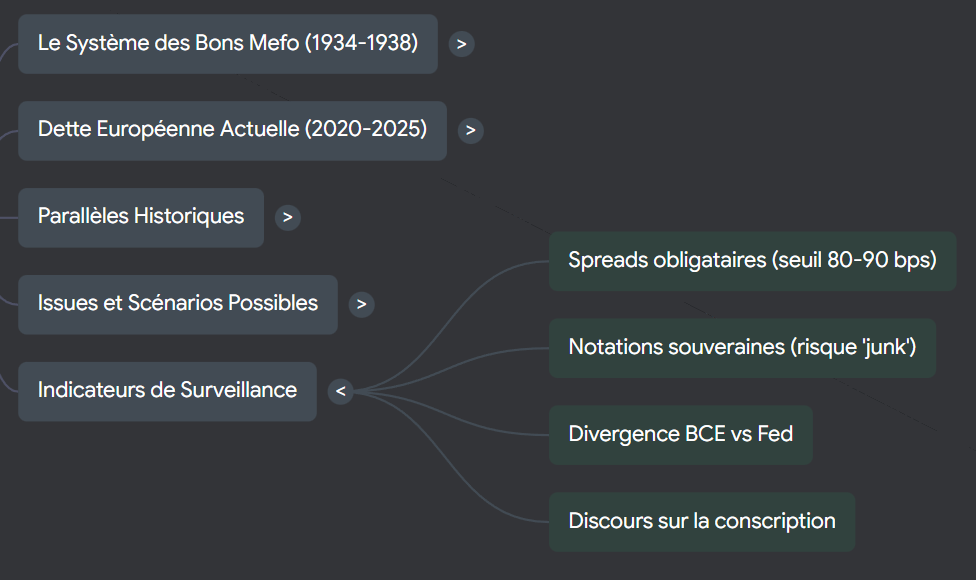Screen dimensions: 976x580
Task: Click the Parallèles Historiques node
Action: click(141, 217)
